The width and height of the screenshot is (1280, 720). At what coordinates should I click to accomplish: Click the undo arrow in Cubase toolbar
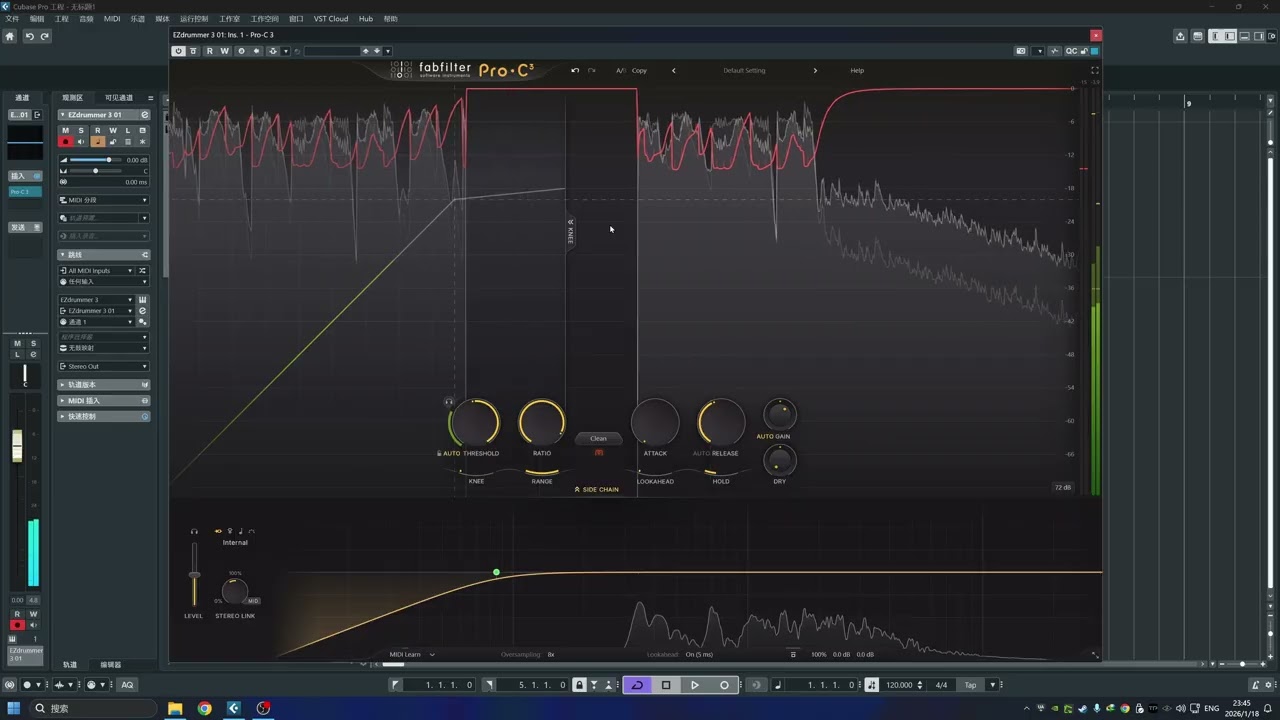pos(30,36)
